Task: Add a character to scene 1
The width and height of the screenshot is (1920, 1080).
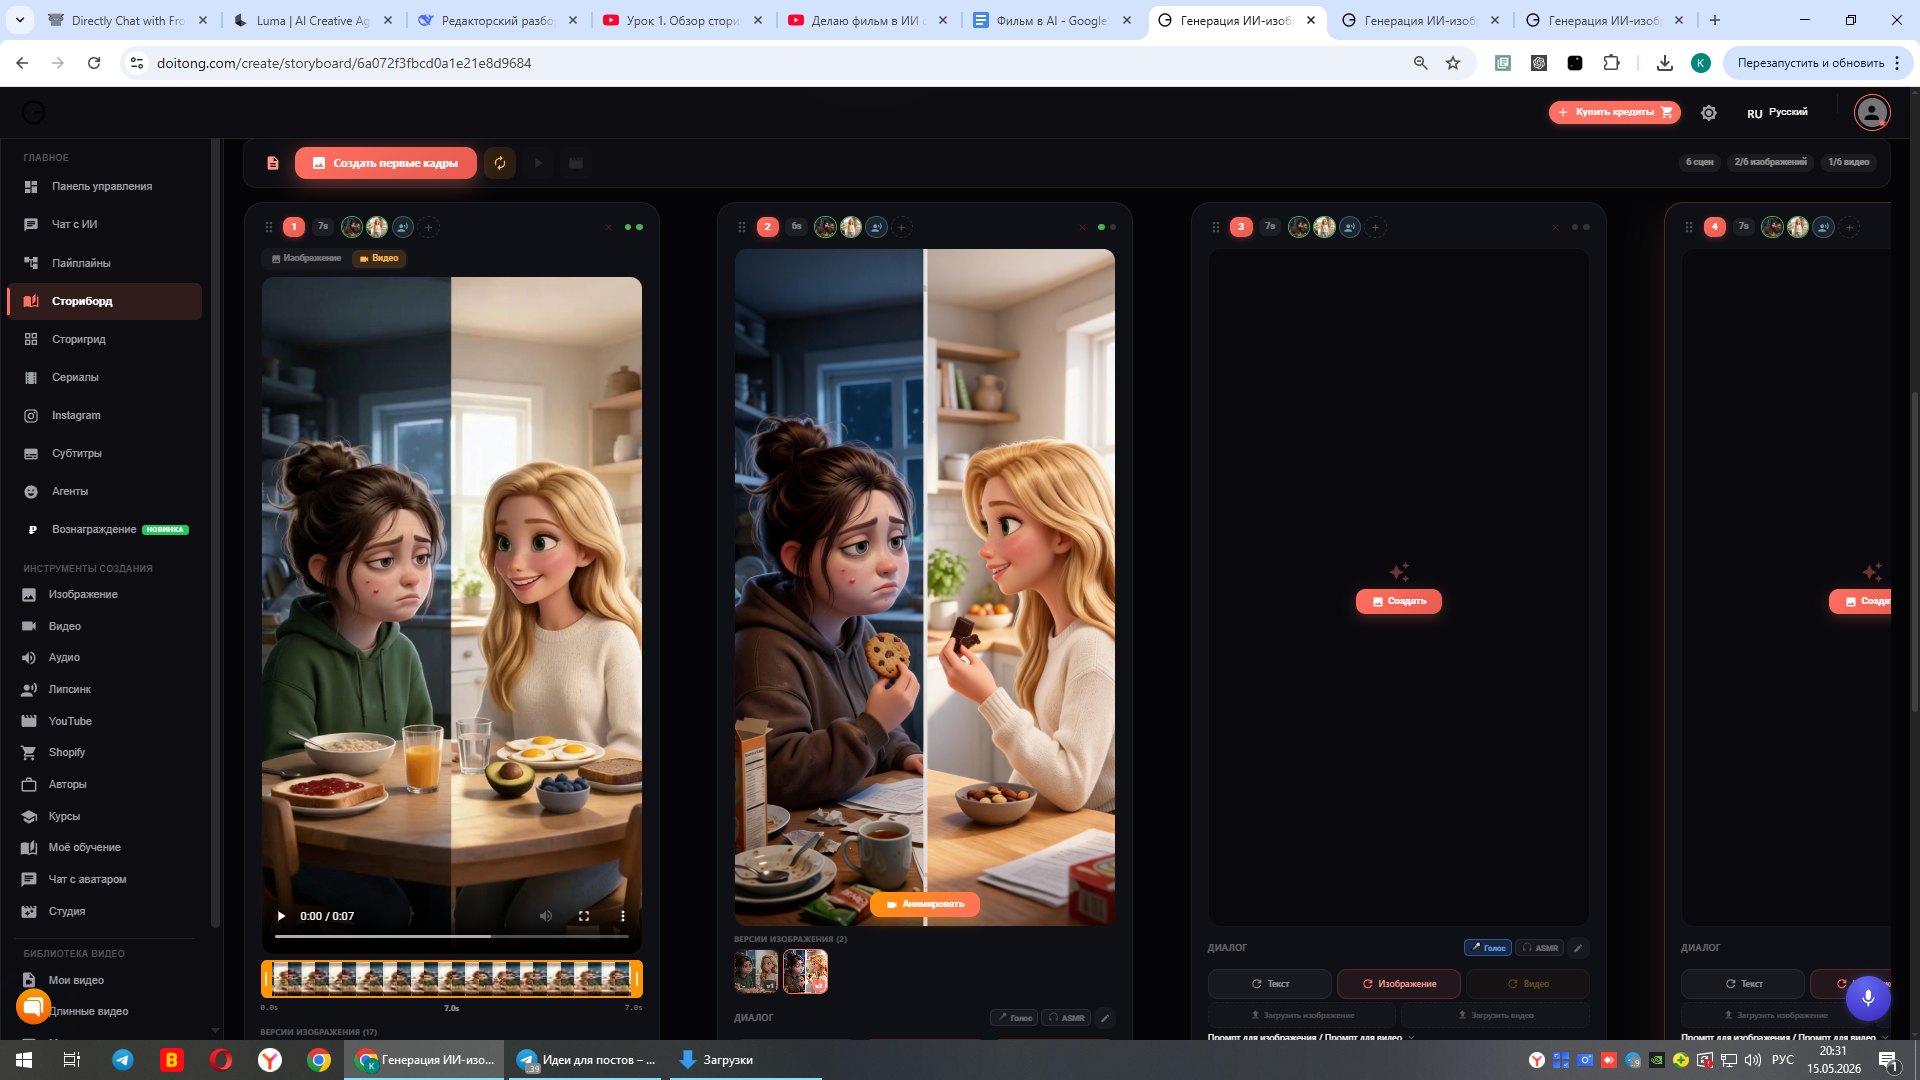Action: tap(429, 227)
